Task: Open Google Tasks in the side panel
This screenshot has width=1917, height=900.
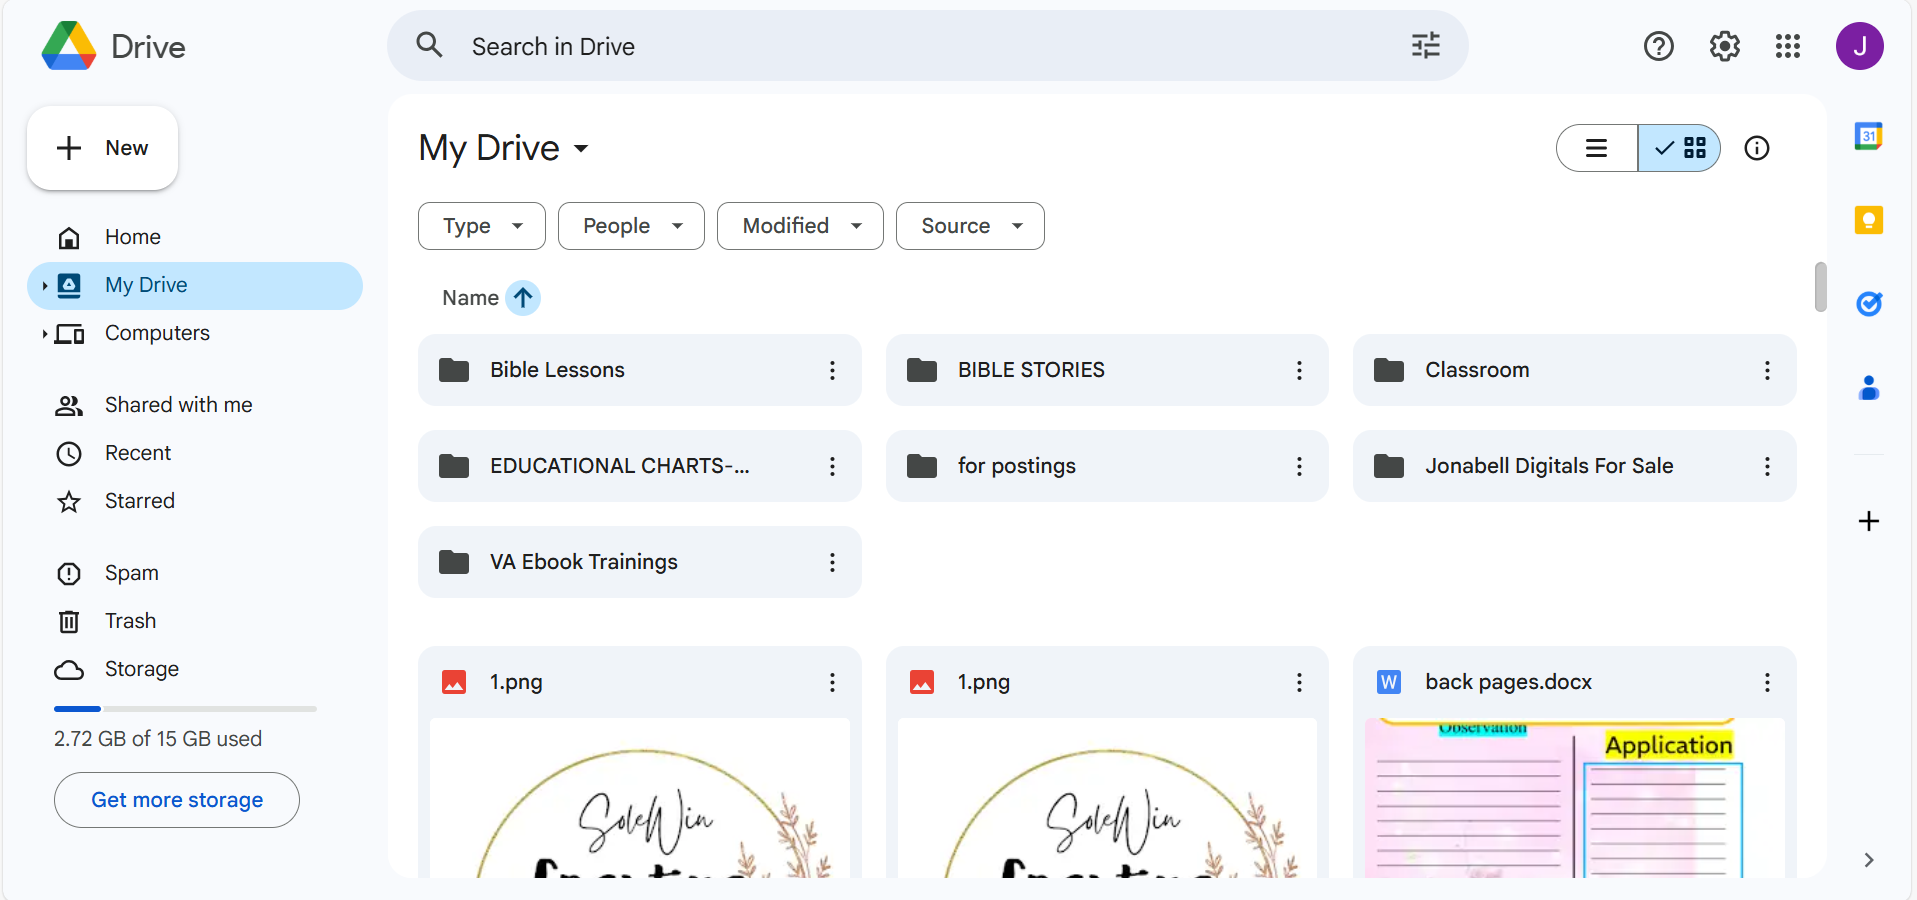Action: 1869,304
